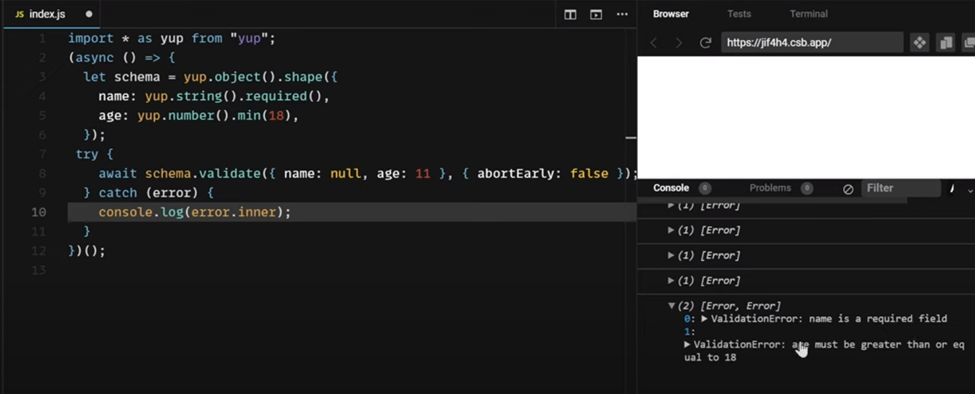Click the index 1: label in console
The height and width of the screenshot is (394, 975).
[690, 332]
